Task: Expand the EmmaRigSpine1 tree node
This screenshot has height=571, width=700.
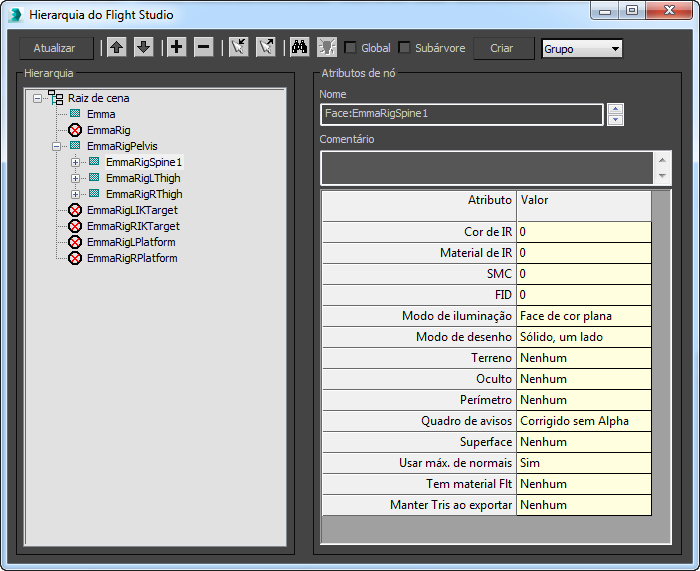Action: tap(75, 163)
